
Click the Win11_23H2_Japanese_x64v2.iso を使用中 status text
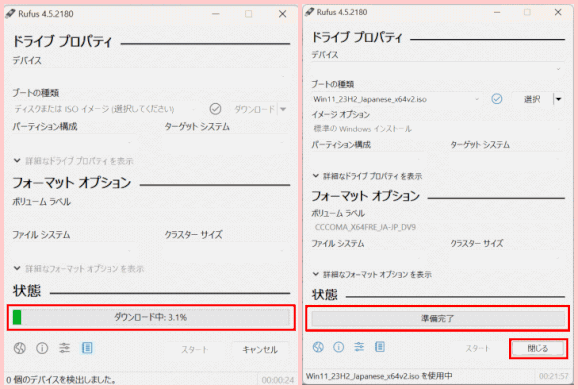(379, 376)
